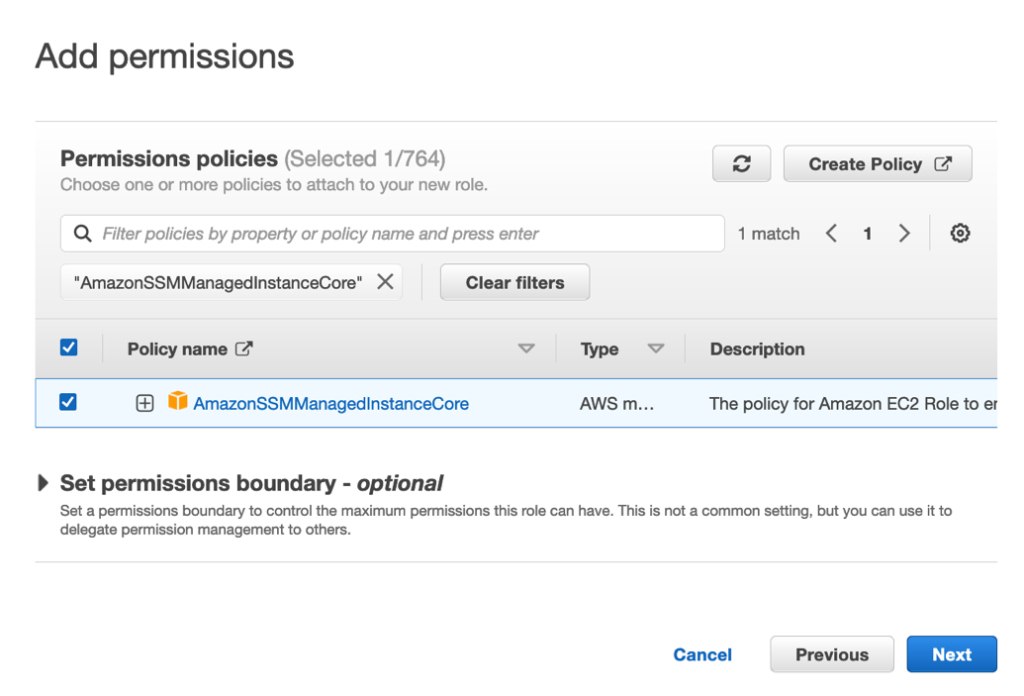
Task: Toggle the select-all policies checkbox
Action: point(69,347)
